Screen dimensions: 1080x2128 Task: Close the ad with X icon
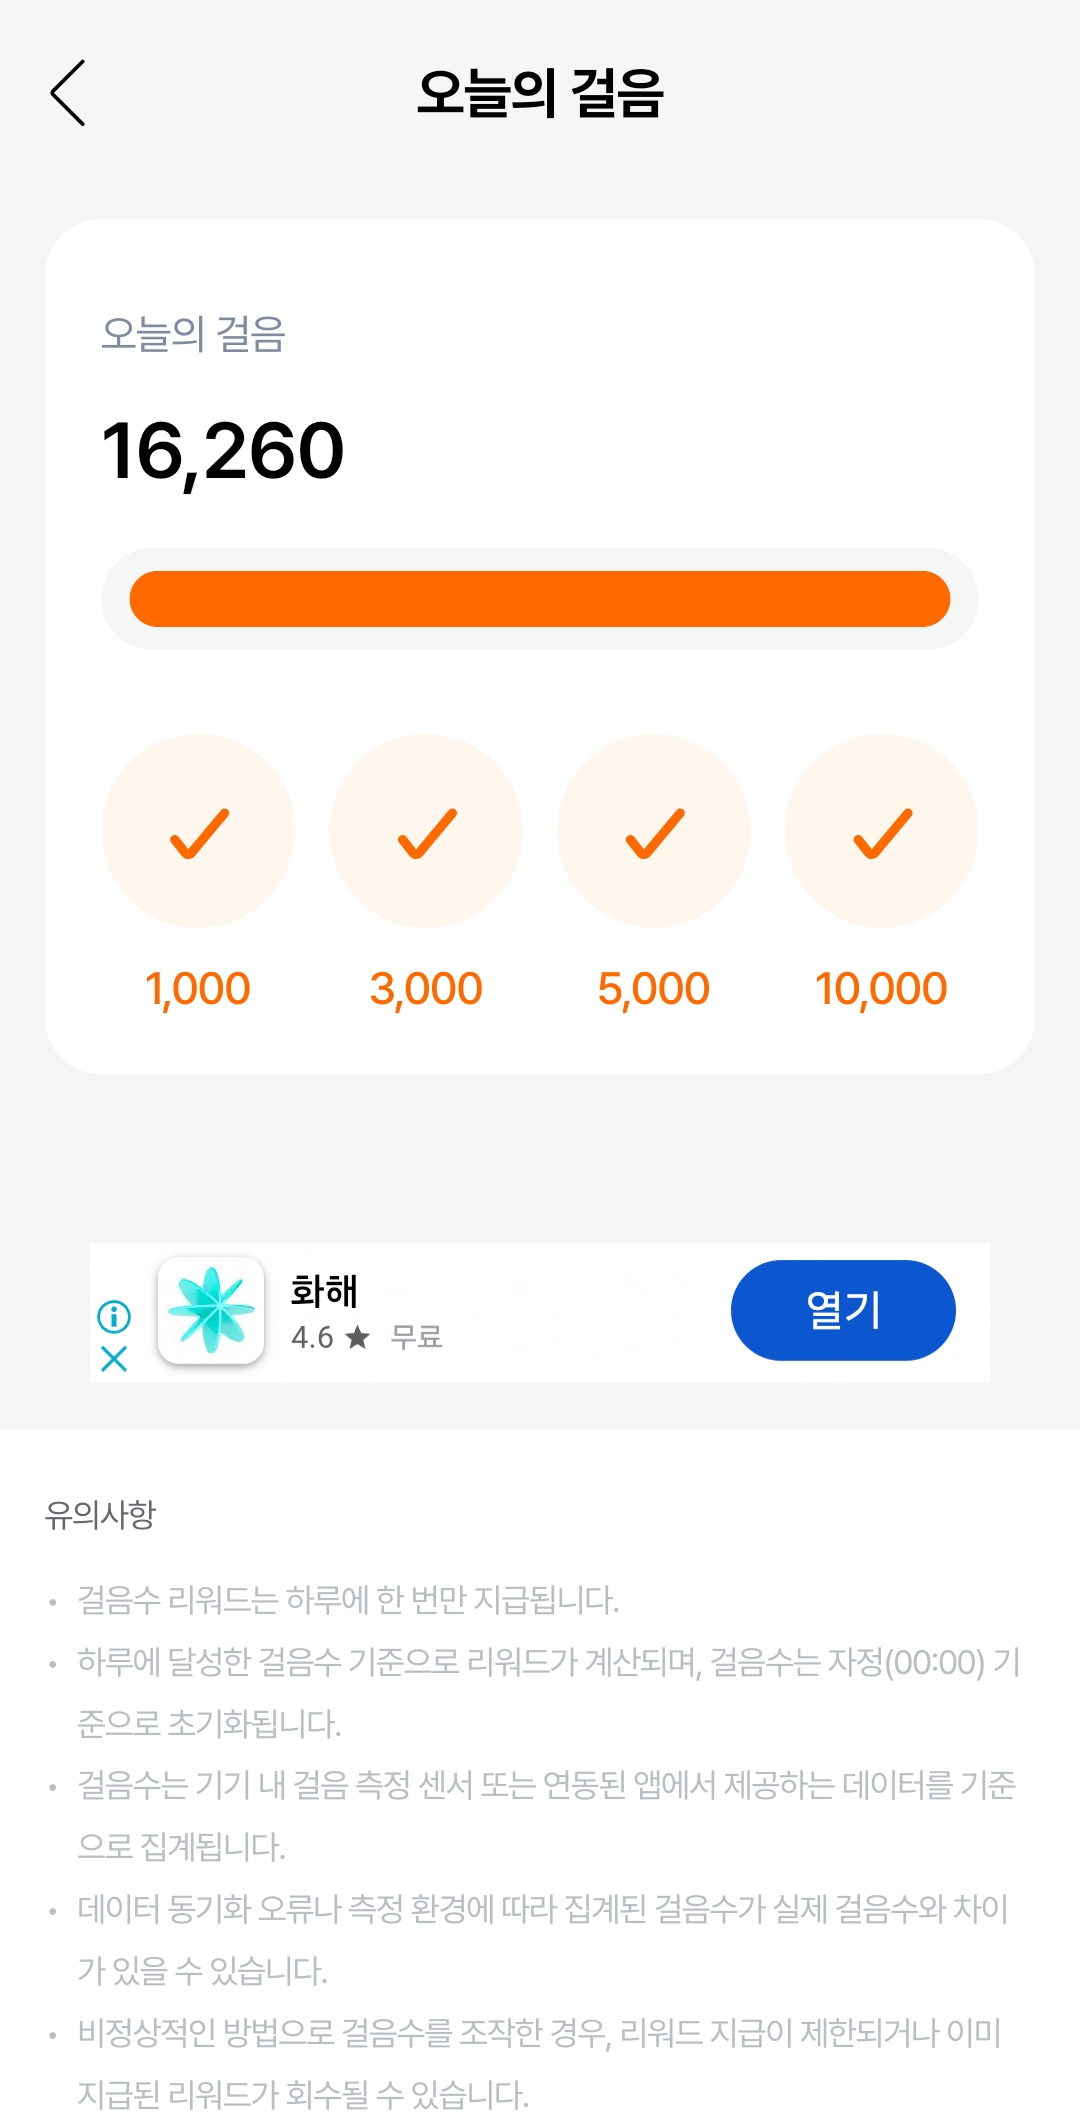coord(114,1359)
